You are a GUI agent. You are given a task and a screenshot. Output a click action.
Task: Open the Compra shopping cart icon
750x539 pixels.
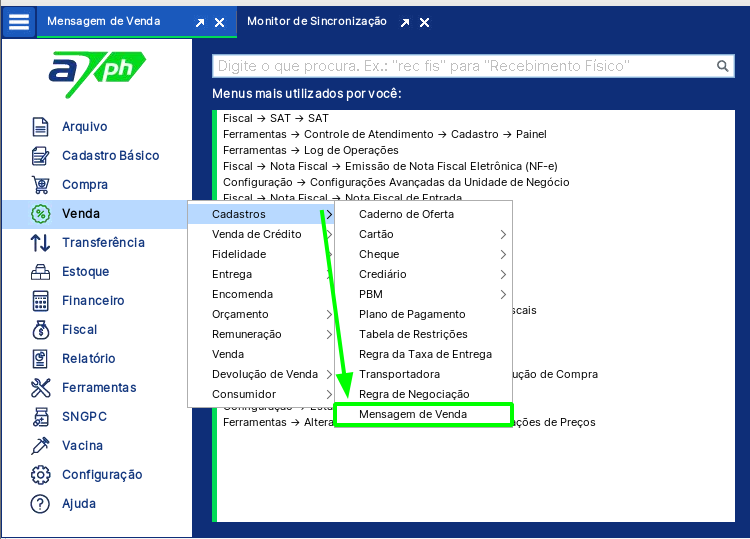(40, 185)
